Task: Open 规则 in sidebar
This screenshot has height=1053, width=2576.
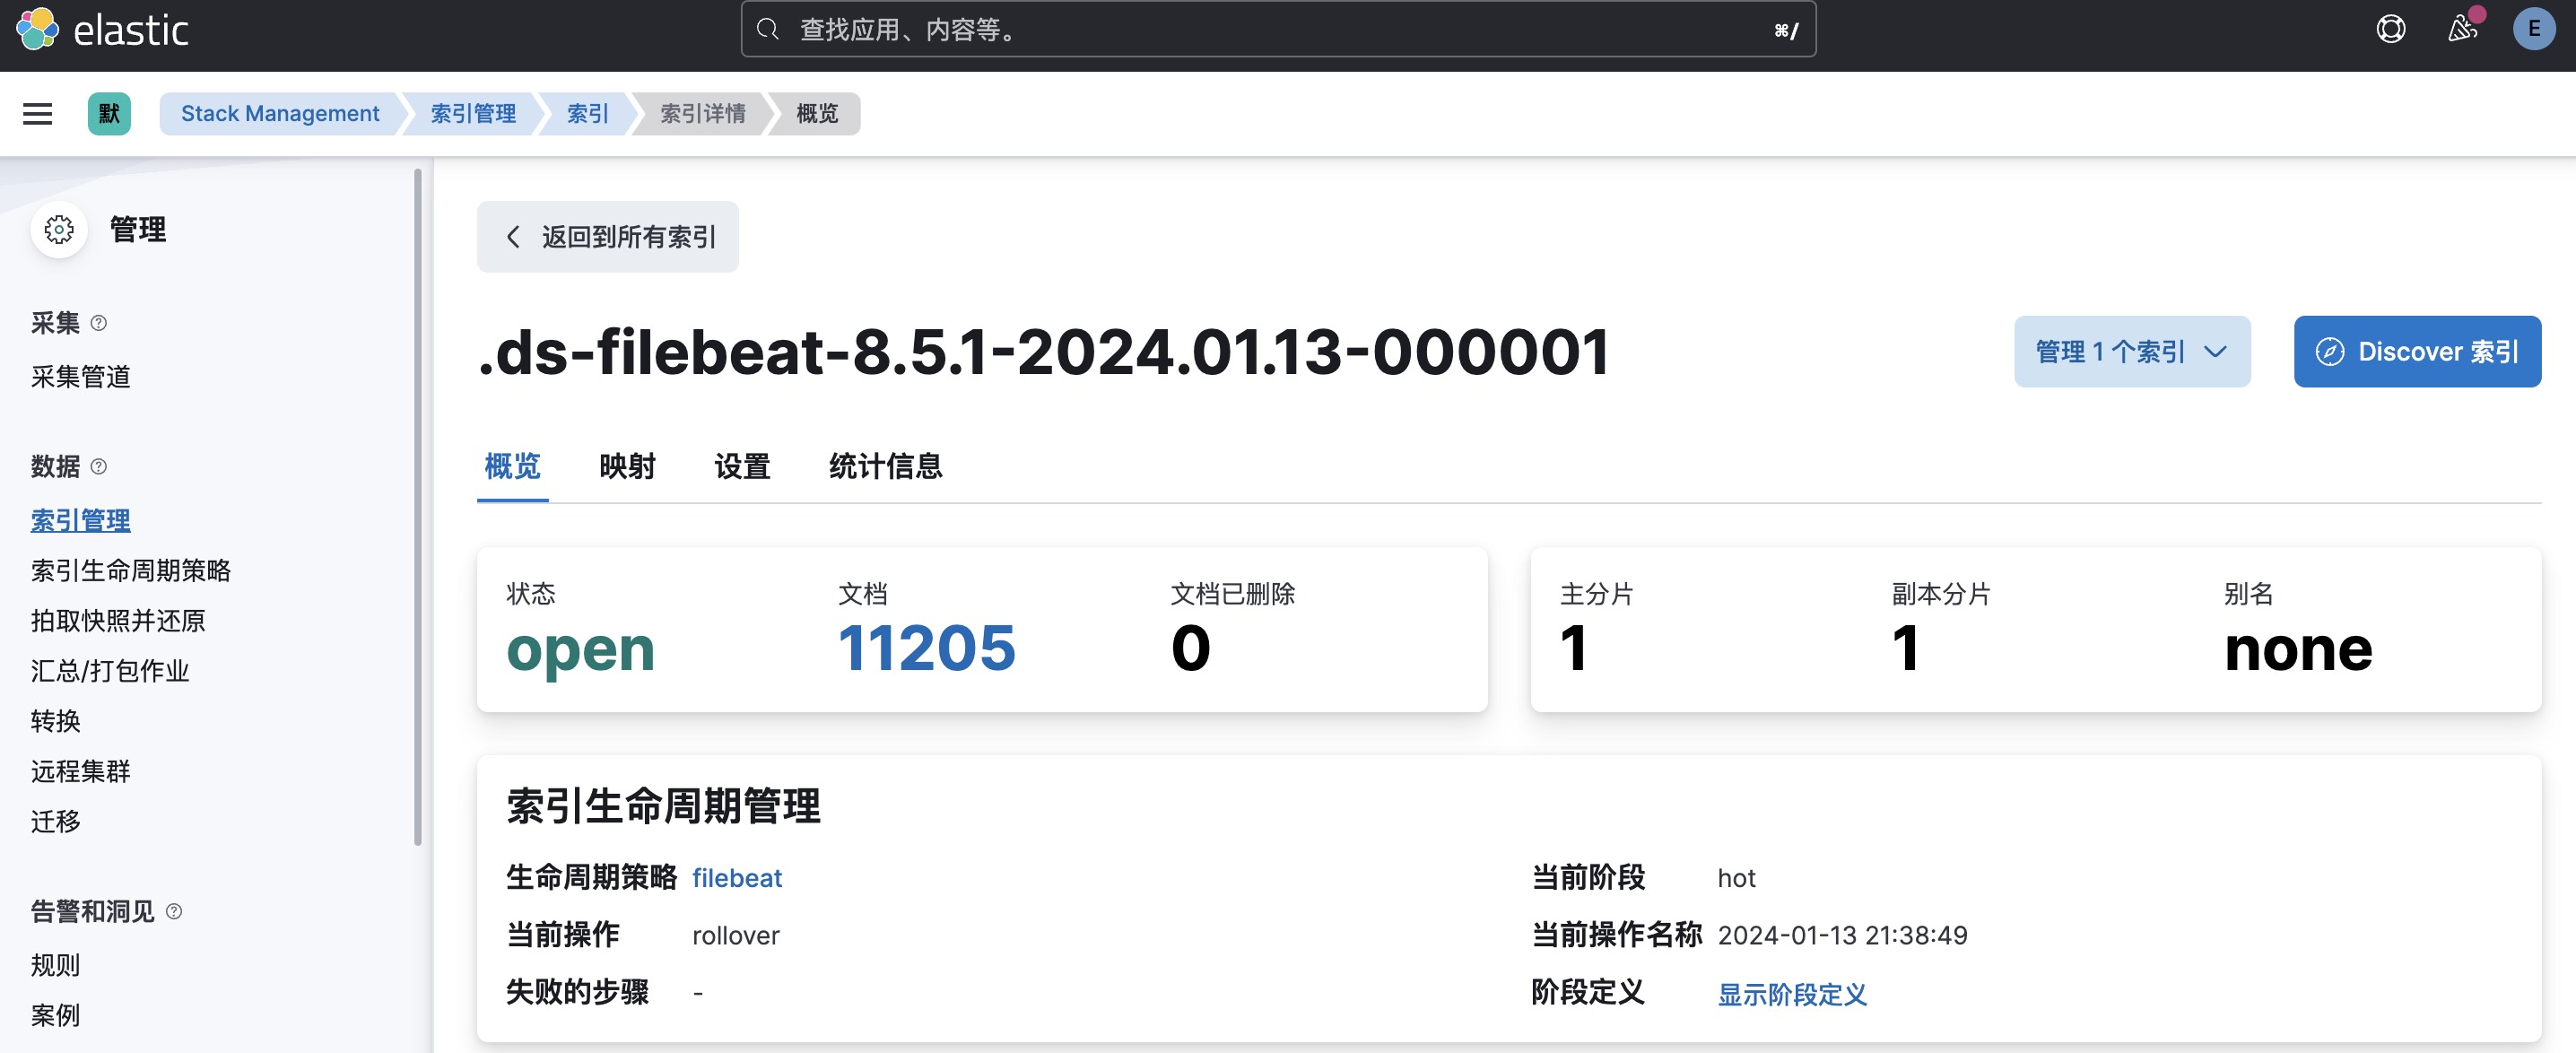Action: pos(56,966)
